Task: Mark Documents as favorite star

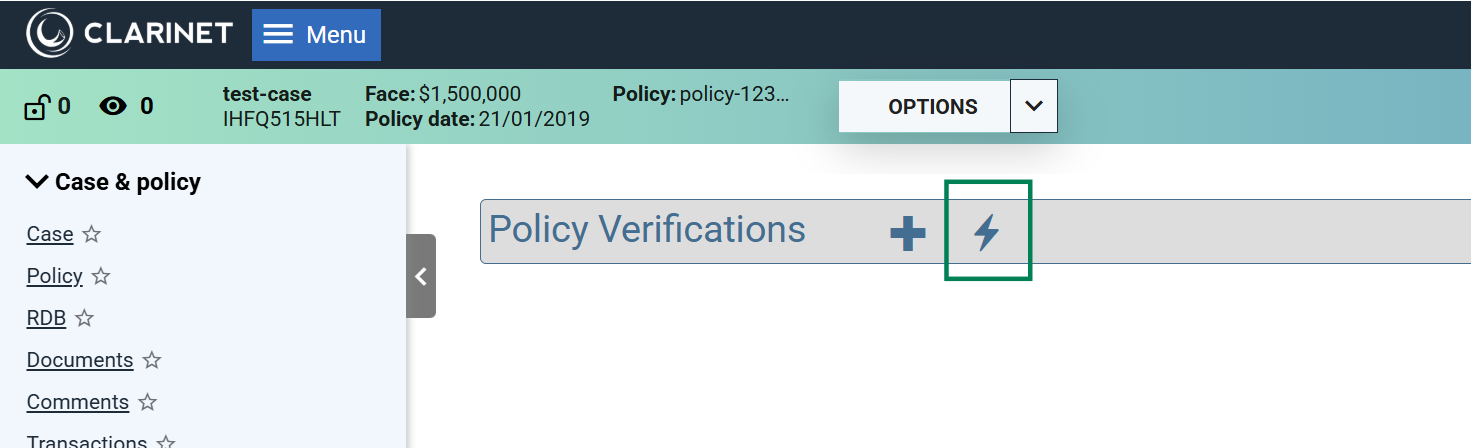Action: (152, 360)
